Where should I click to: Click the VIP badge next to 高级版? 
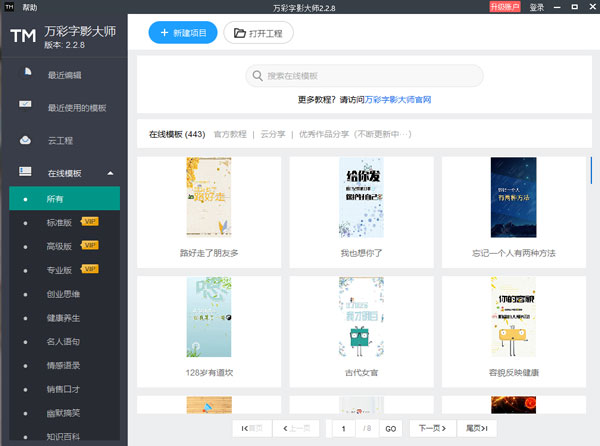90,245
